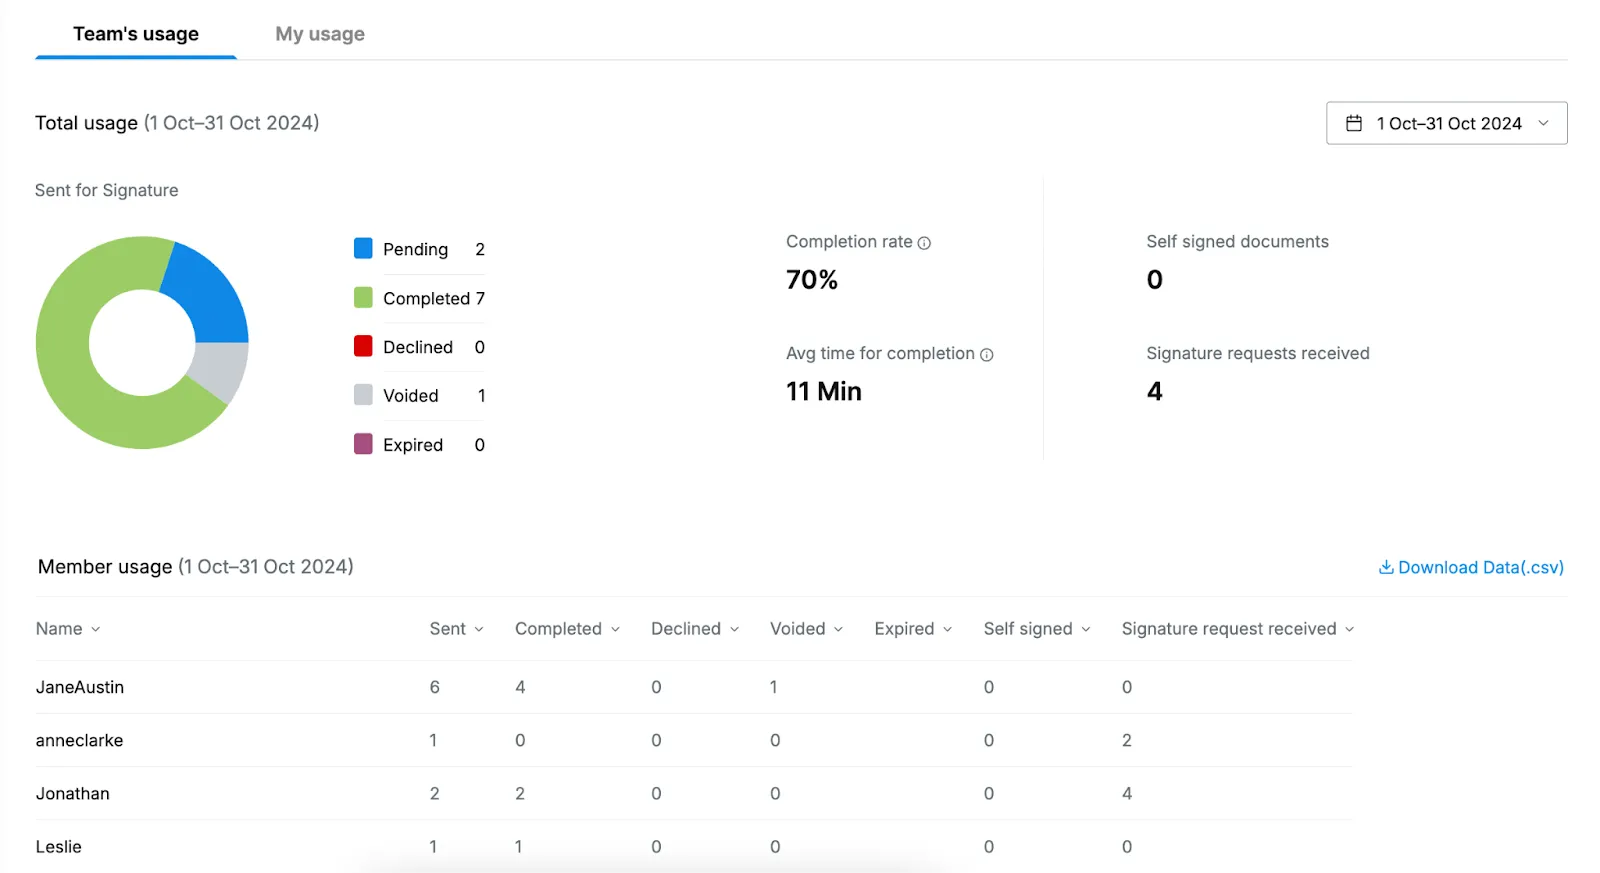Click the red Declined legend swatch
This screenshot has width=1600, height=873.
pyautogui.click(x=363, y=346)
